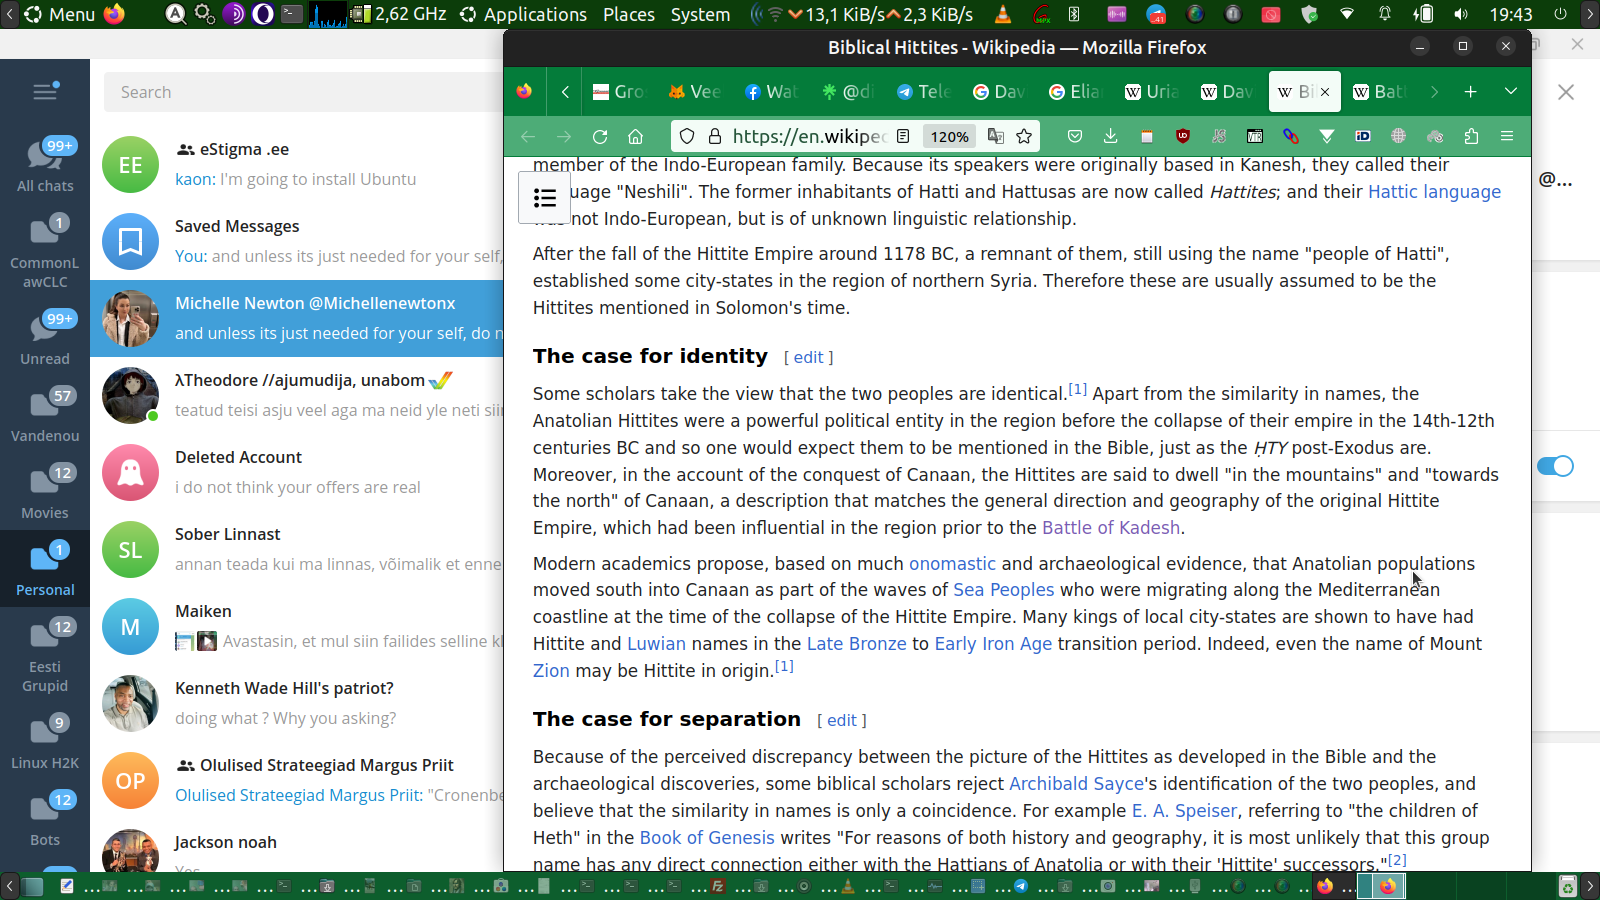Bookmark this page with star icon
This screenshot has width=1600, height=900.
[x=1024, y=137]
